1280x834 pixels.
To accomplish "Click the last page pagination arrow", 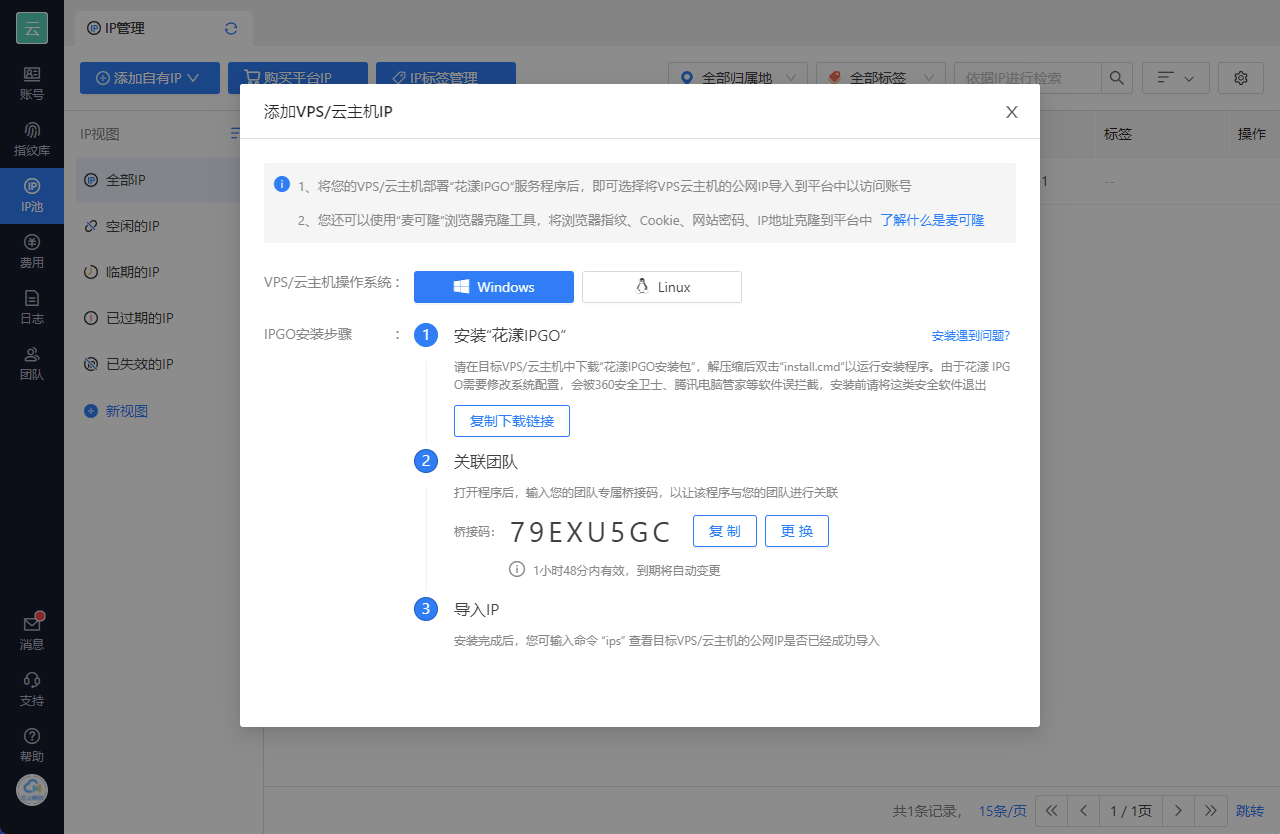I will coord(1211,810).
